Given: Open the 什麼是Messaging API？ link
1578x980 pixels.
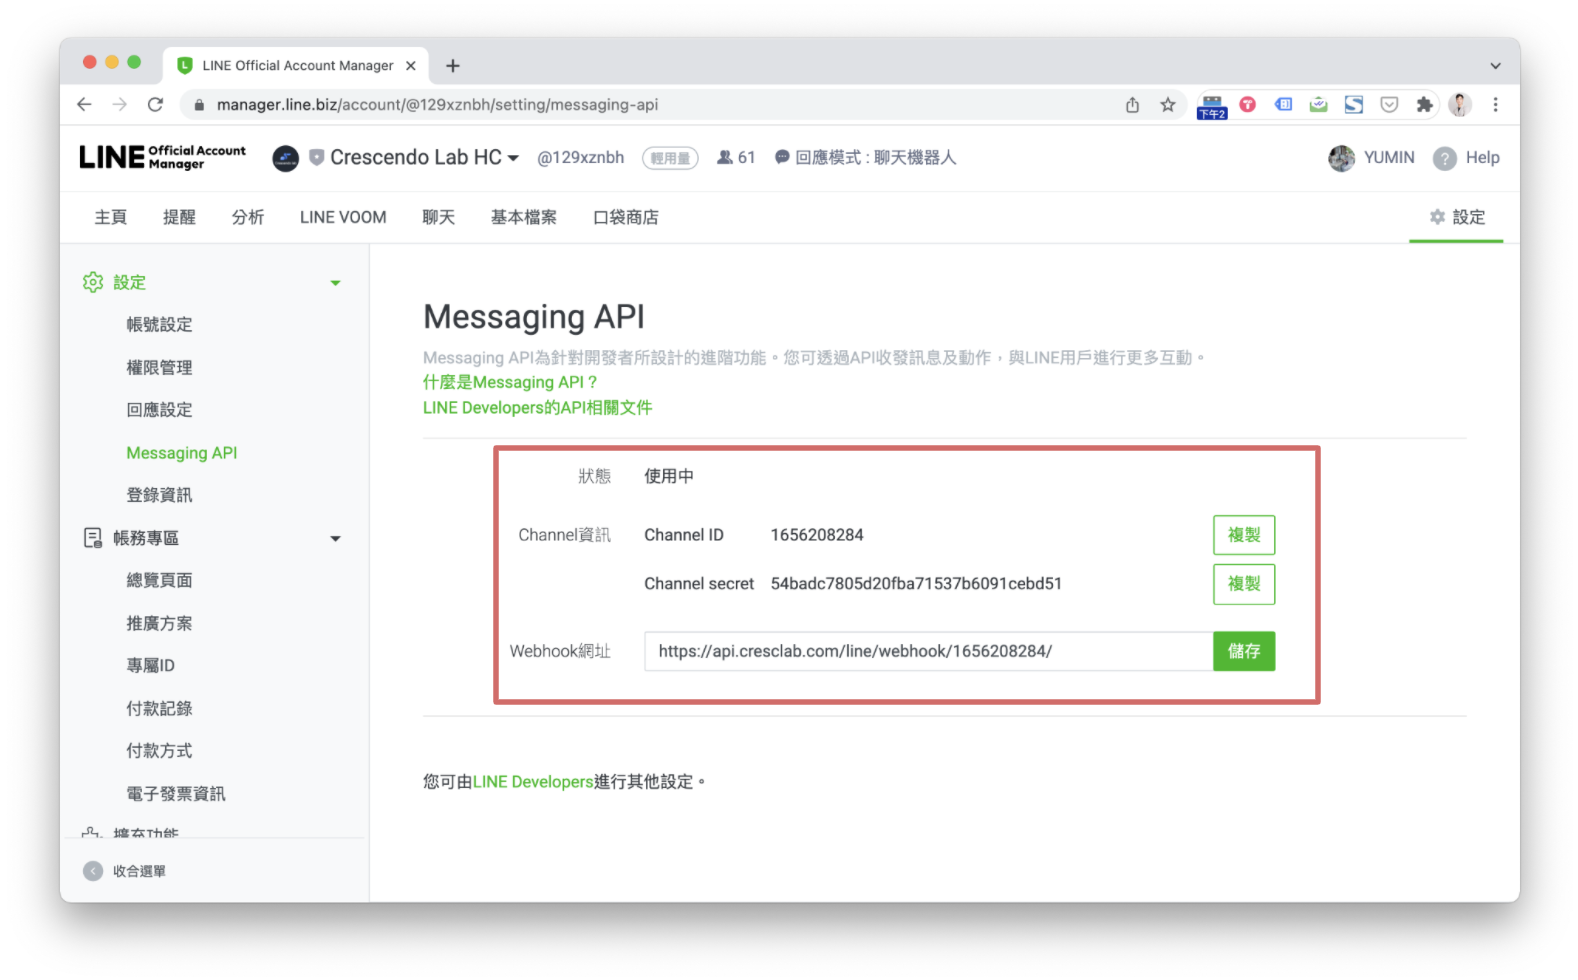Looking at the screenshot, I should [x=510, y=382].
